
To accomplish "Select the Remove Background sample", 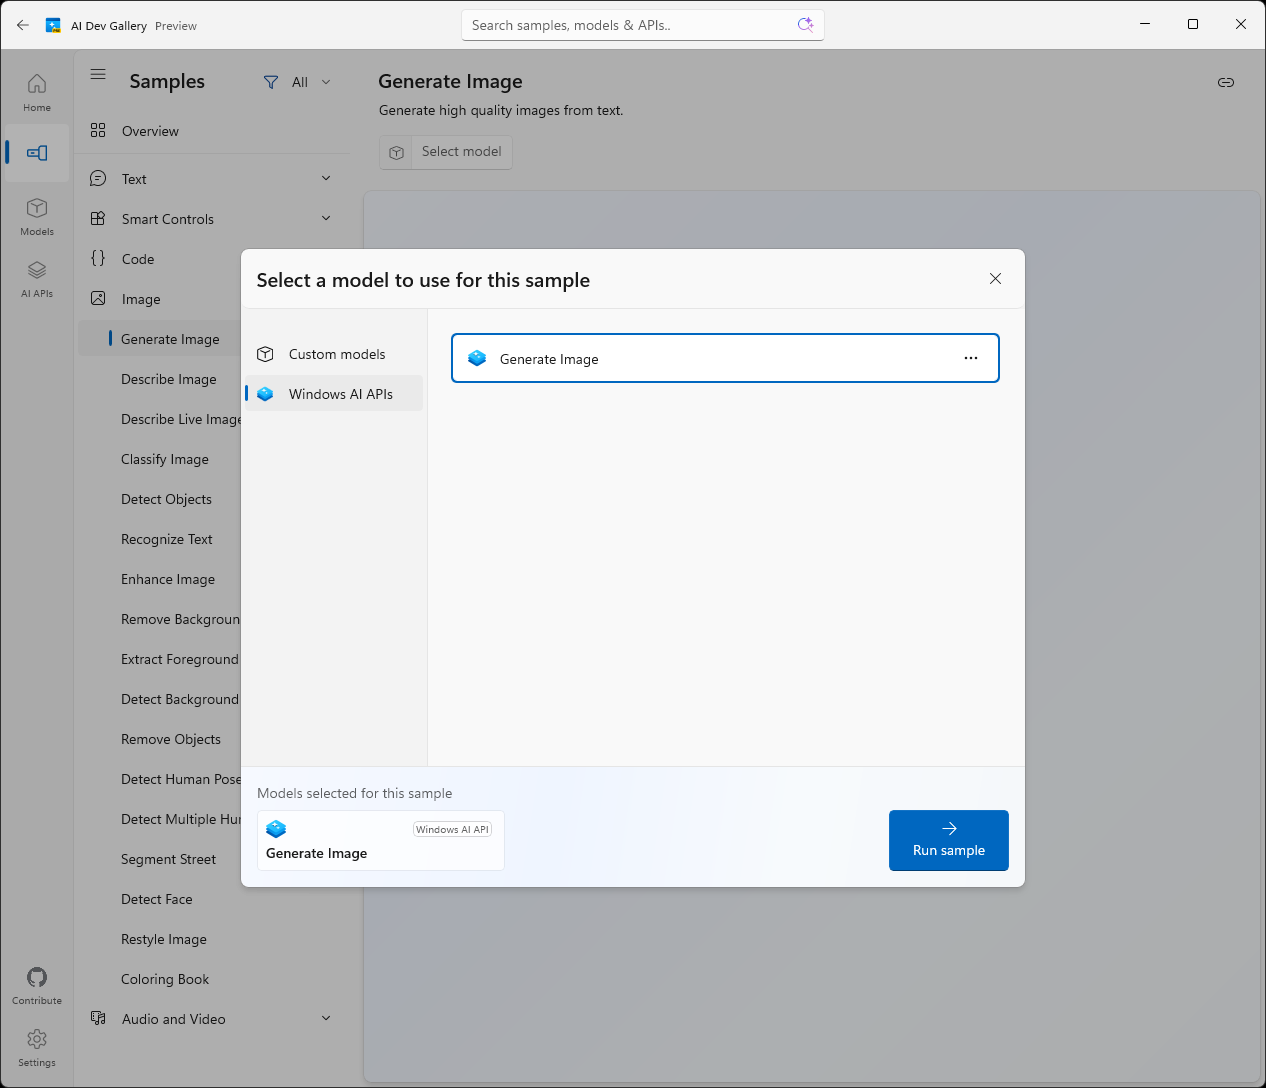I will [x=180, y=619].
